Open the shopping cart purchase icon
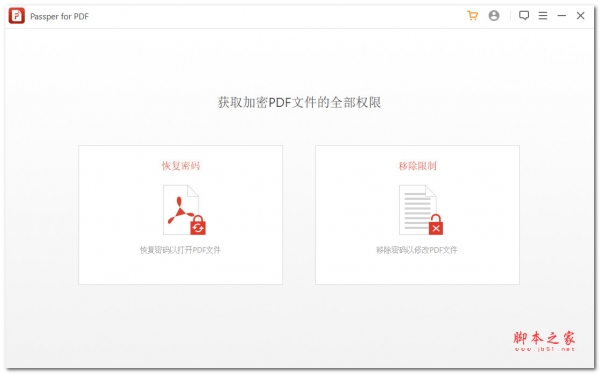Image resolution: width=600 pixels, height=374 pixels. point(473,16)
